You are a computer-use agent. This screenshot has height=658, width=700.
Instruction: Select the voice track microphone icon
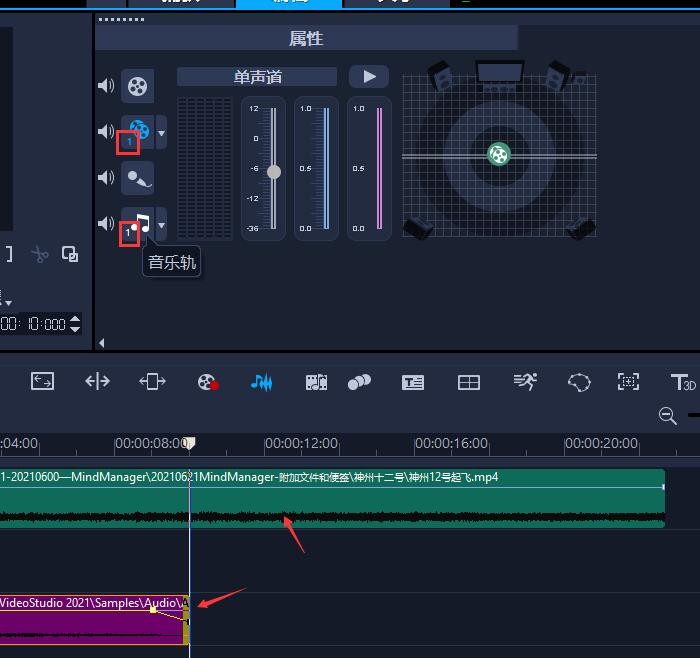tap(138, 178)
